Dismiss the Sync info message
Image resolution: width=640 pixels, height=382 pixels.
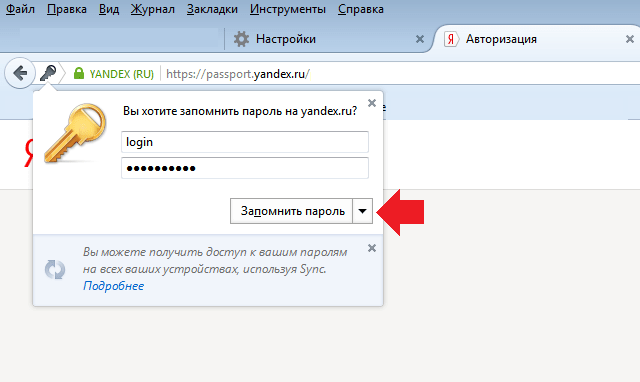372,248
